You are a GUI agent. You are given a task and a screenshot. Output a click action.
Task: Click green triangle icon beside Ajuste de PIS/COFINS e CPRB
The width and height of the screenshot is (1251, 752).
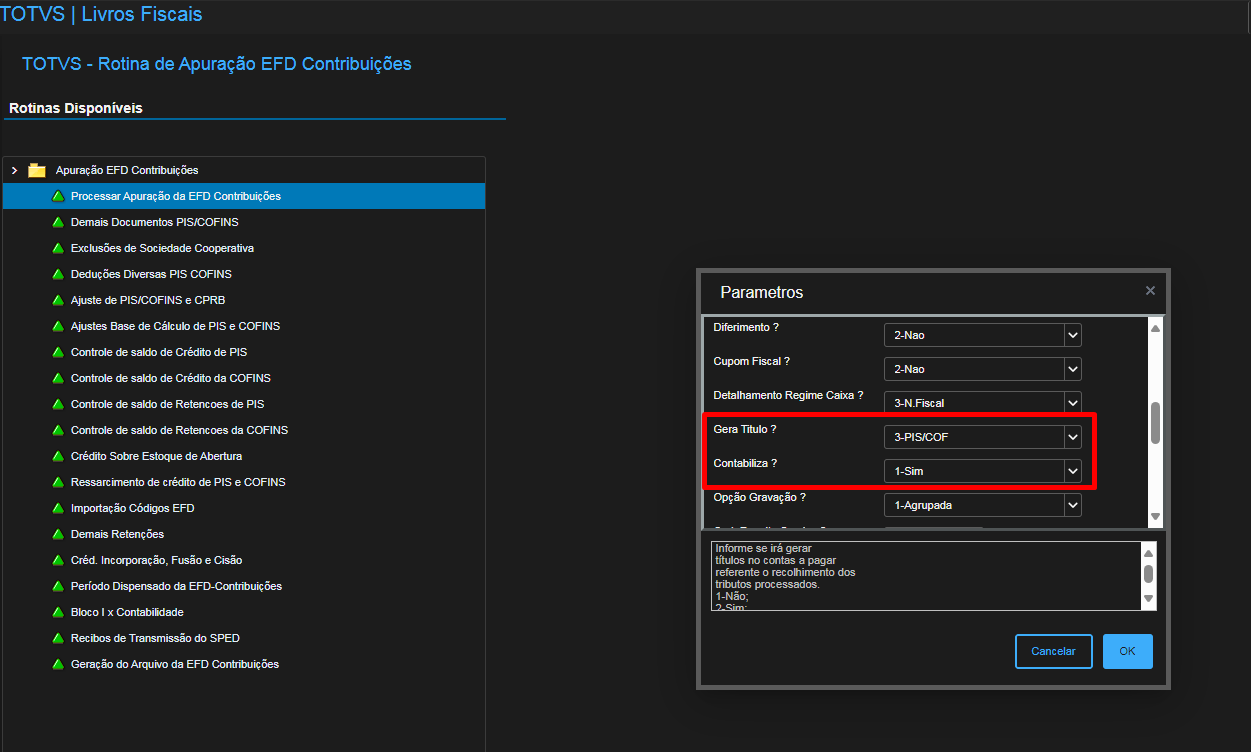[x=58, y=300]
